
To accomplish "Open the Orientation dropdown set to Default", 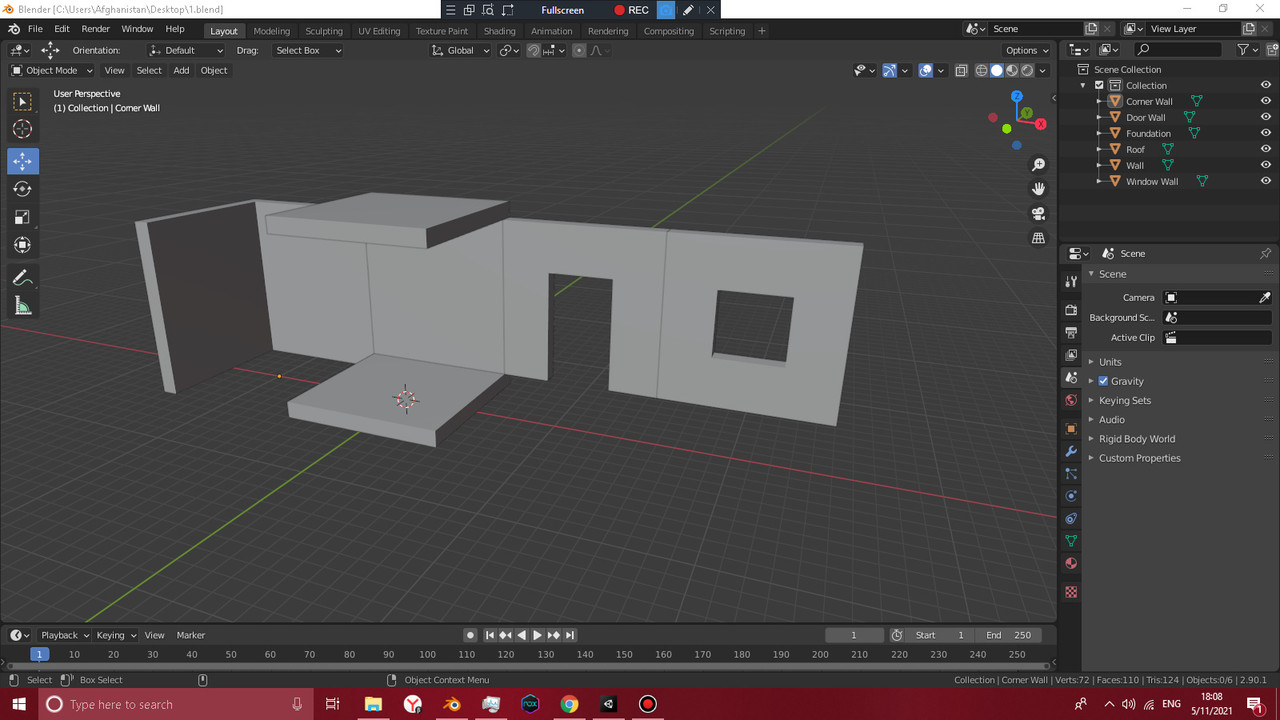I will tap(185, 50).
